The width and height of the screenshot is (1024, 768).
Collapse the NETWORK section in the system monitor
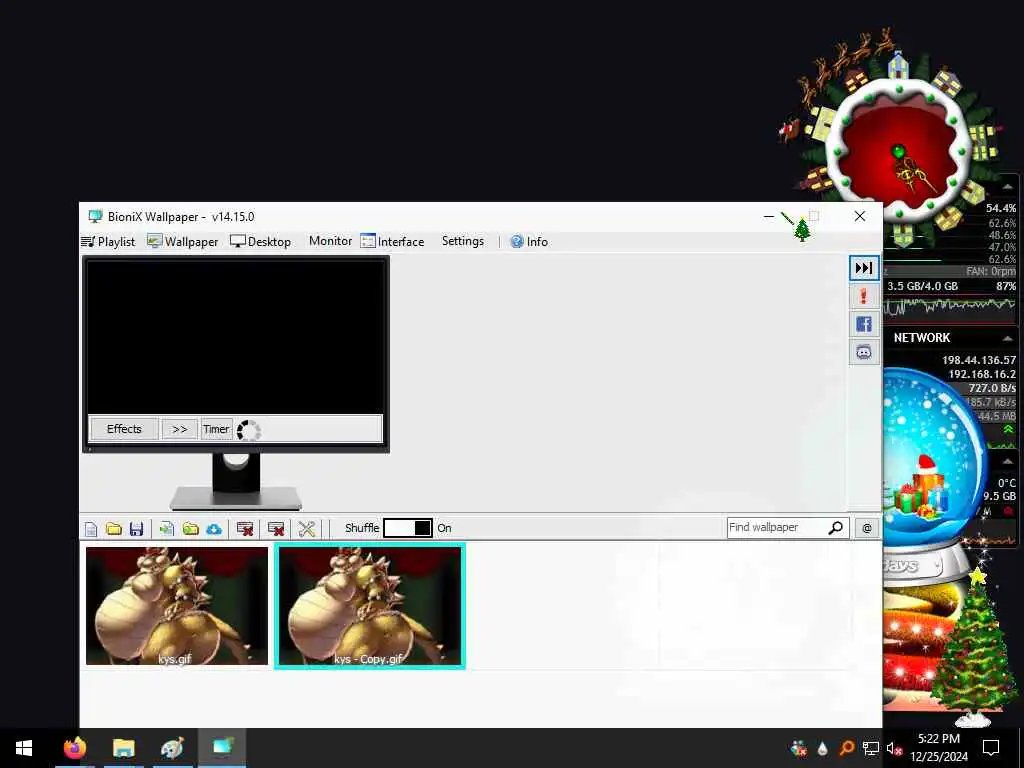click(1008, 338)
